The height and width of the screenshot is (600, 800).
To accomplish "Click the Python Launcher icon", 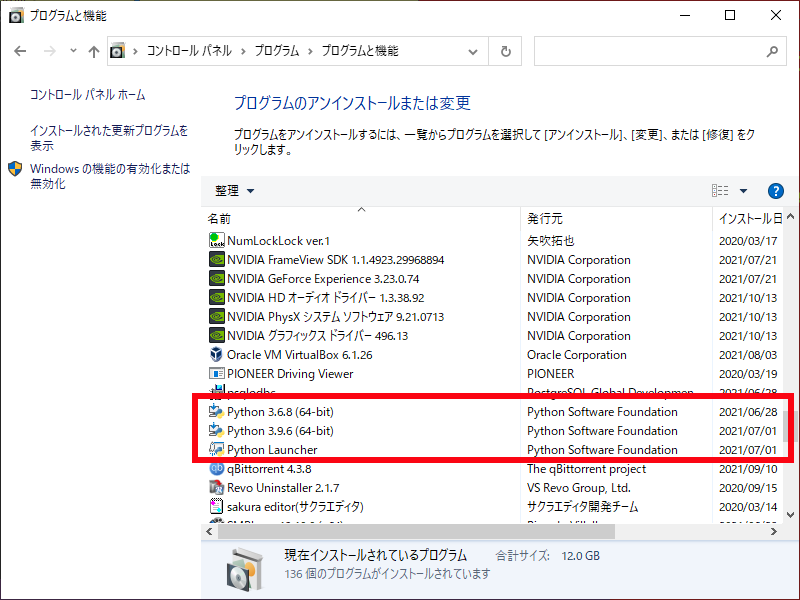I will (217, 449).
